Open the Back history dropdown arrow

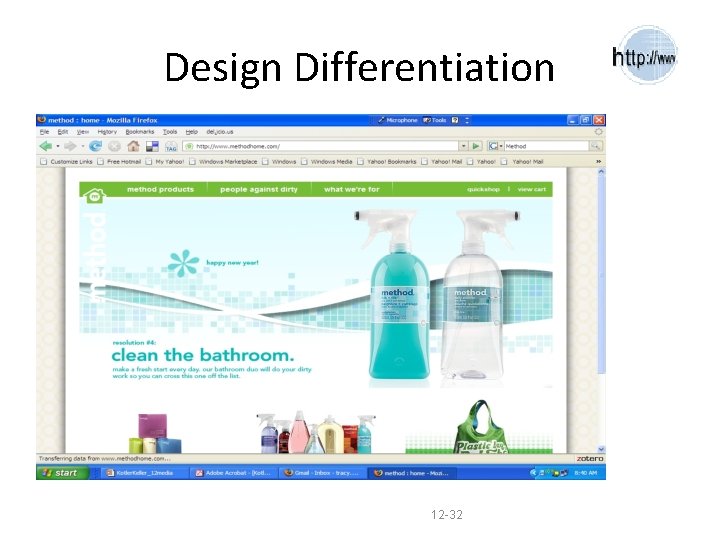tap(58, 146)
